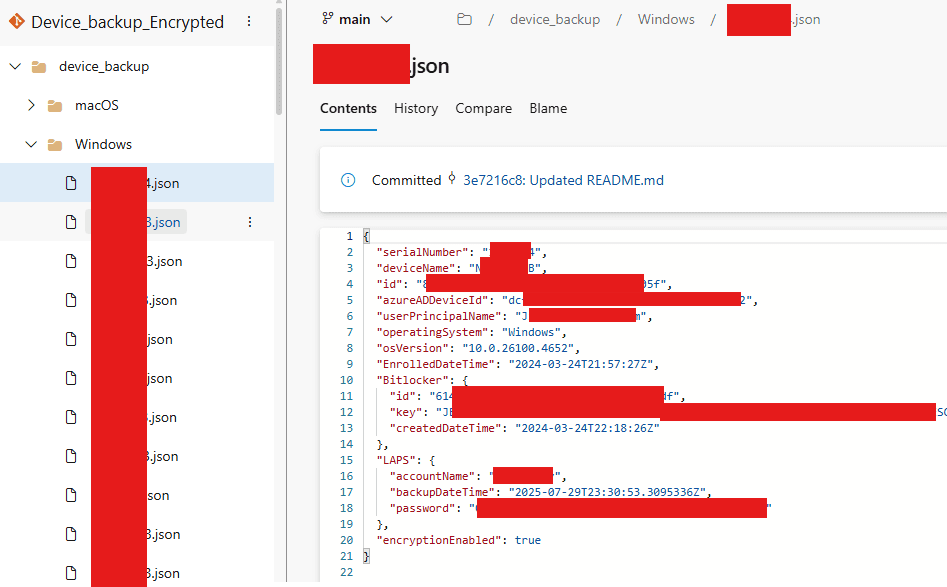Open the kebab menu beside Device_backup_Encrypted
947x587 pixels.
coord(248,20)
